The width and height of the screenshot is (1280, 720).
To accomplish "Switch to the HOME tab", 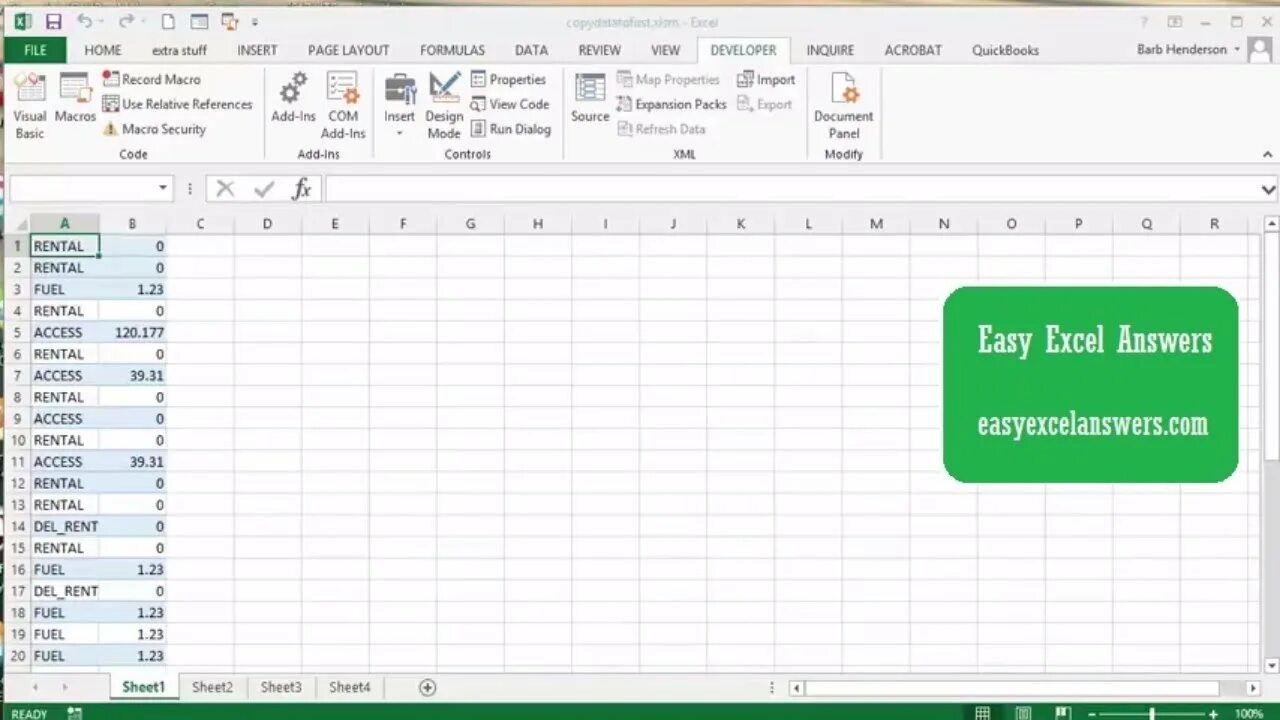I will pos(103,50).
